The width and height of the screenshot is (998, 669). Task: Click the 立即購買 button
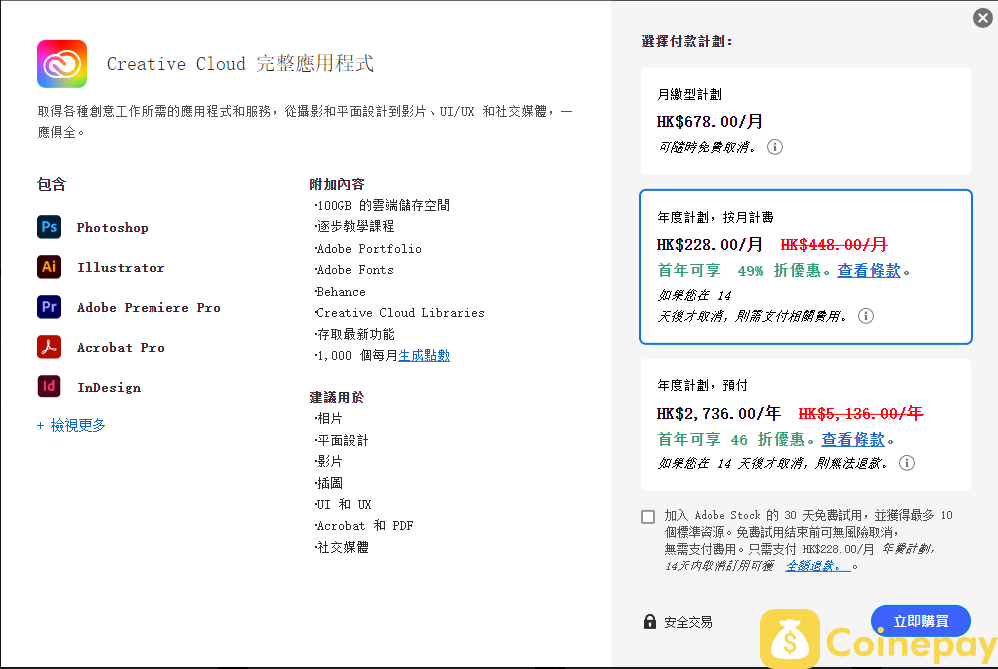(x=920, y=621)
